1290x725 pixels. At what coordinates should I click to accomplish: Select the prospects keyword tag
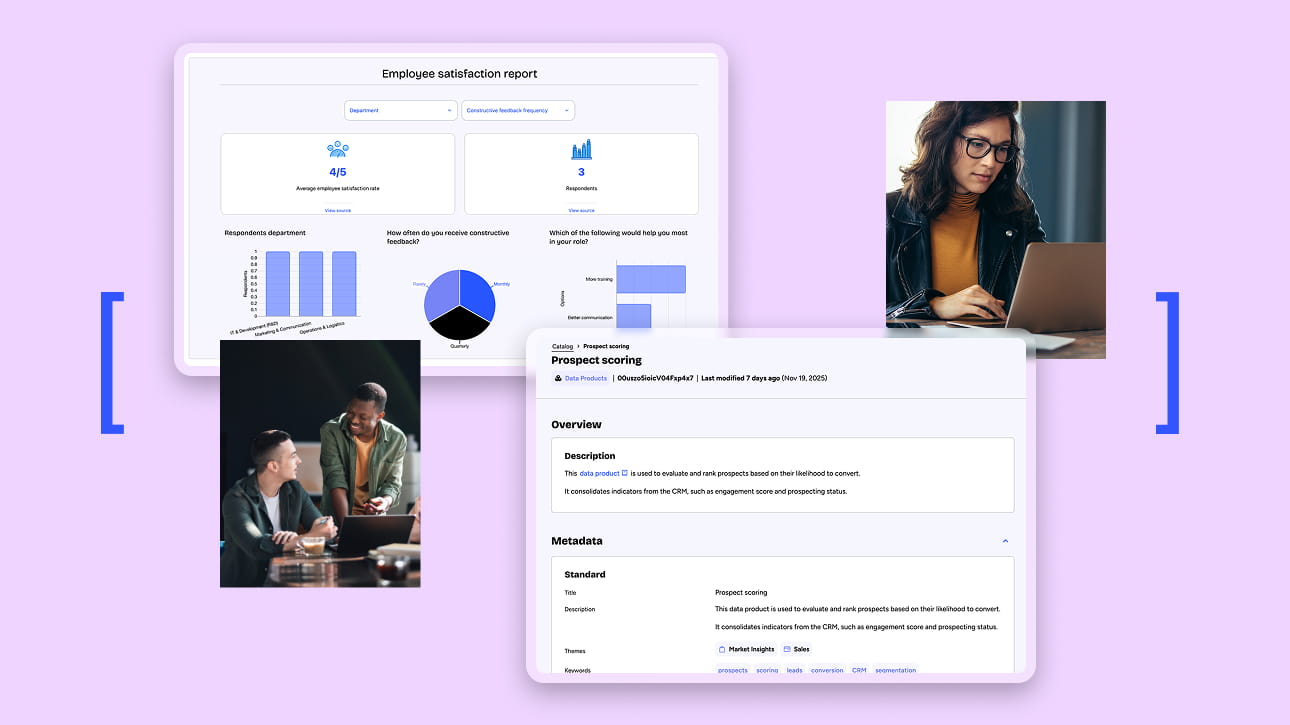tap(732, 670)
